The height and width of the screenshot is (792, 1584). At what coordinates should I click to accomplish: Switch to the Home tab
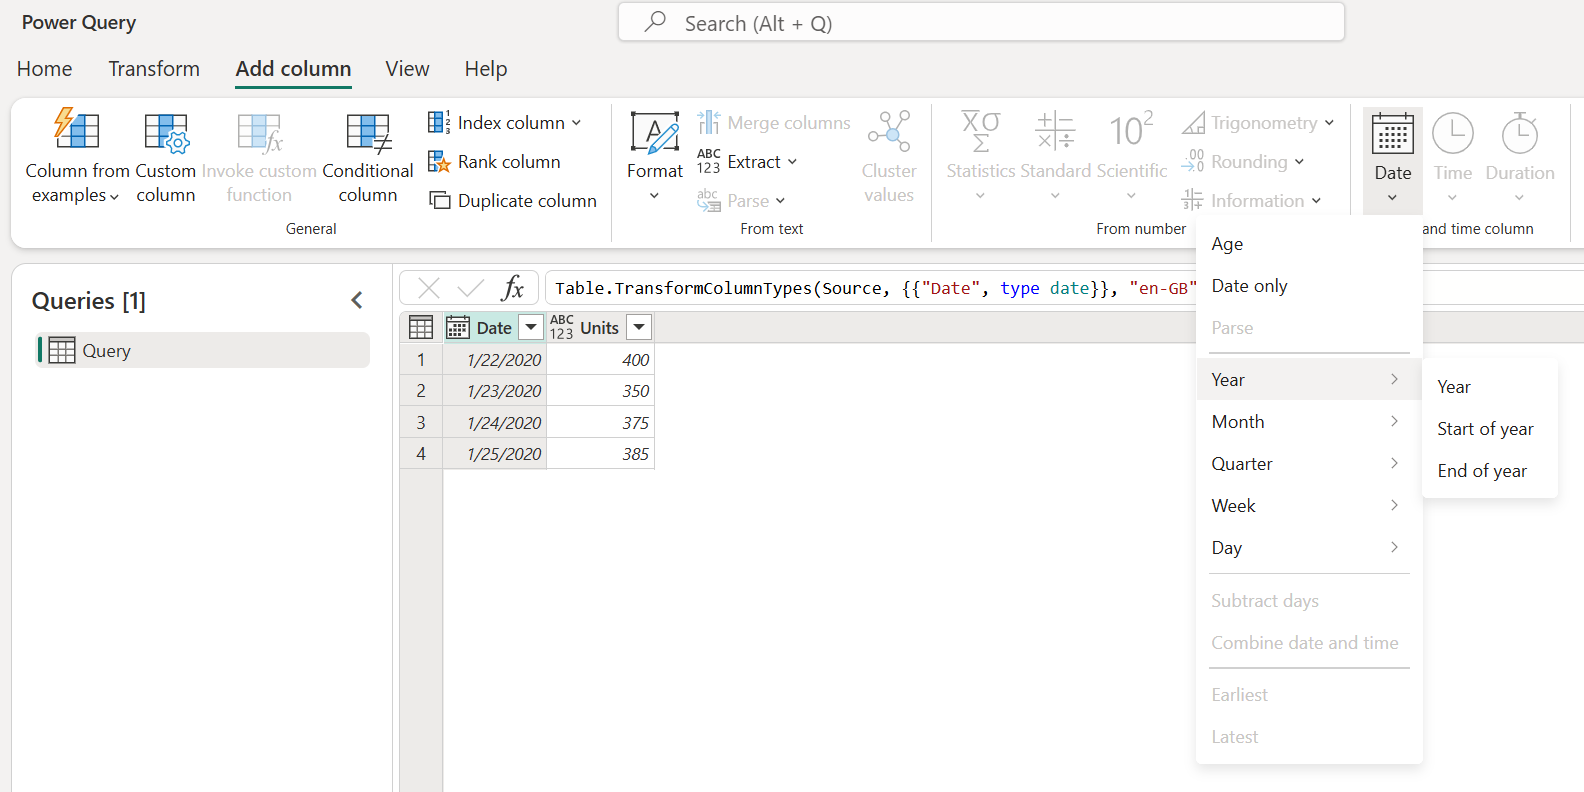(x=45, y=69)
